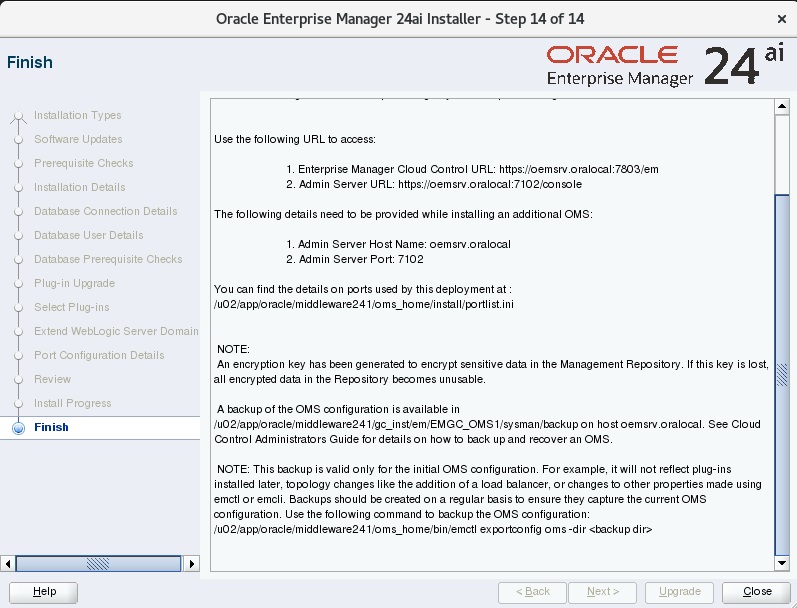Click the Oracle Enterprise Manager 24ai logo

[665, 65]
